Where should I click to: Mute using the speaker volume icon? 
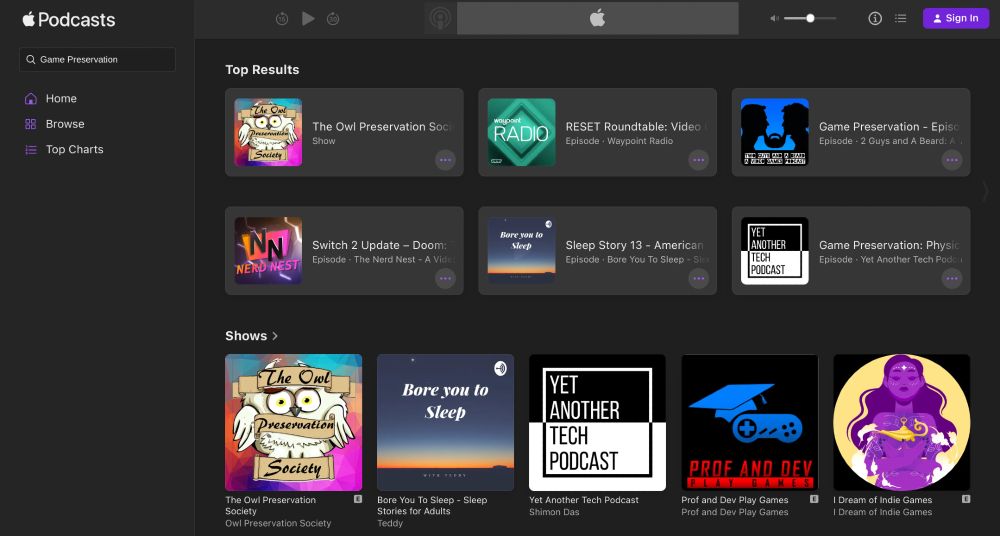pyautogui.click(x=774, y=19)
